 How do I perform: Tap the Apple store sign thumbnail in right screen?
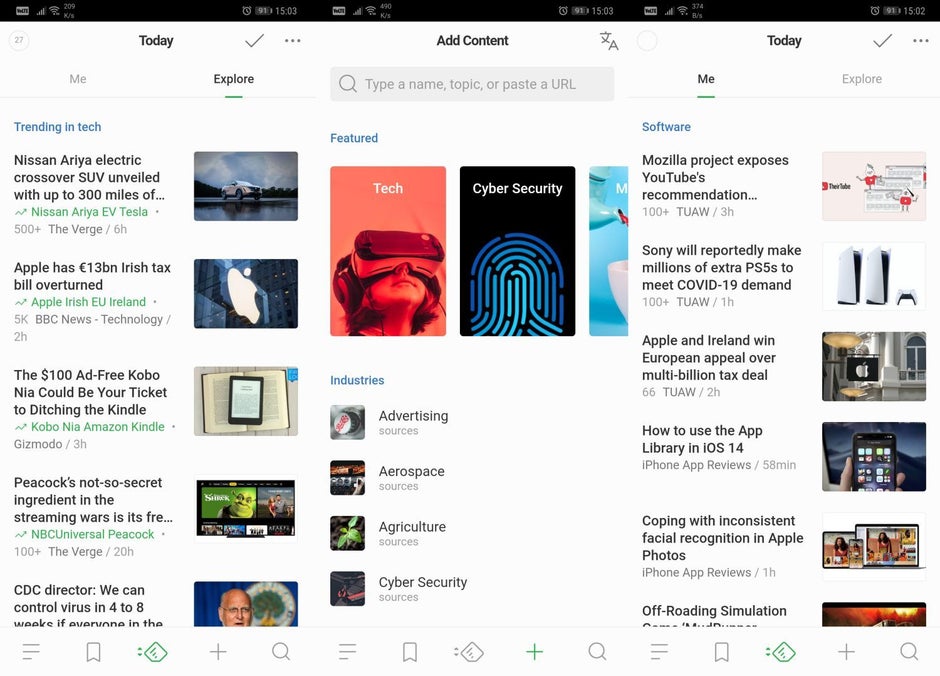coord(874,367)
